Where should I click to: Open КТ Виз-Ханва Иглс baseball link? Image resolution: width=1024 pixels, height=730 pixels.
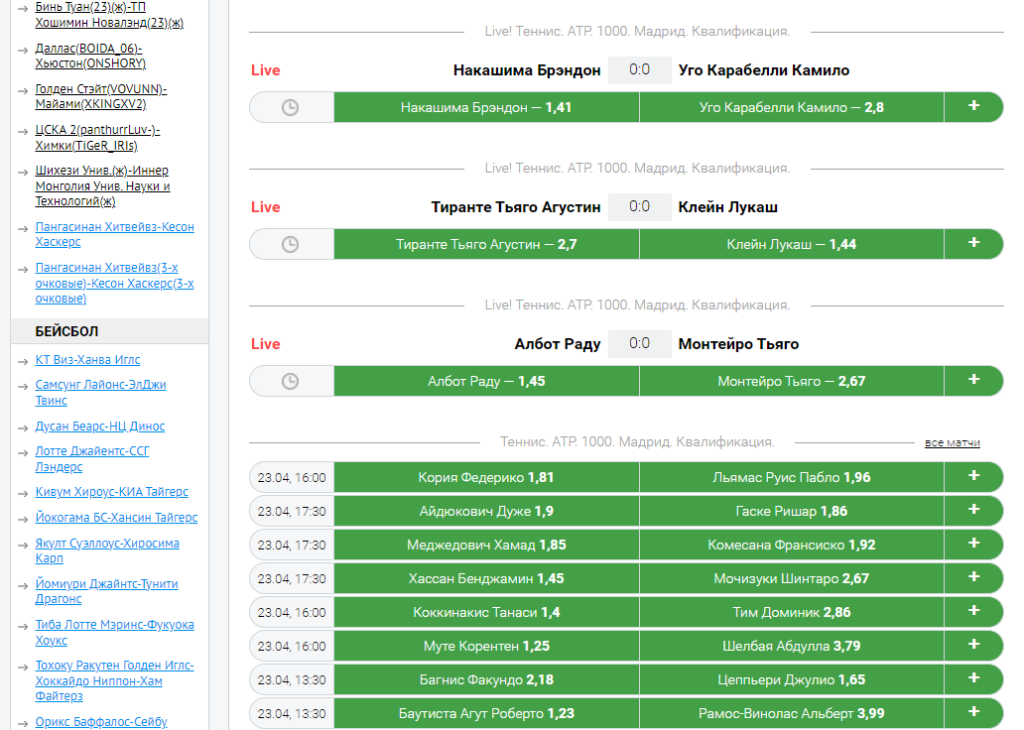click(x=88, y=360)
